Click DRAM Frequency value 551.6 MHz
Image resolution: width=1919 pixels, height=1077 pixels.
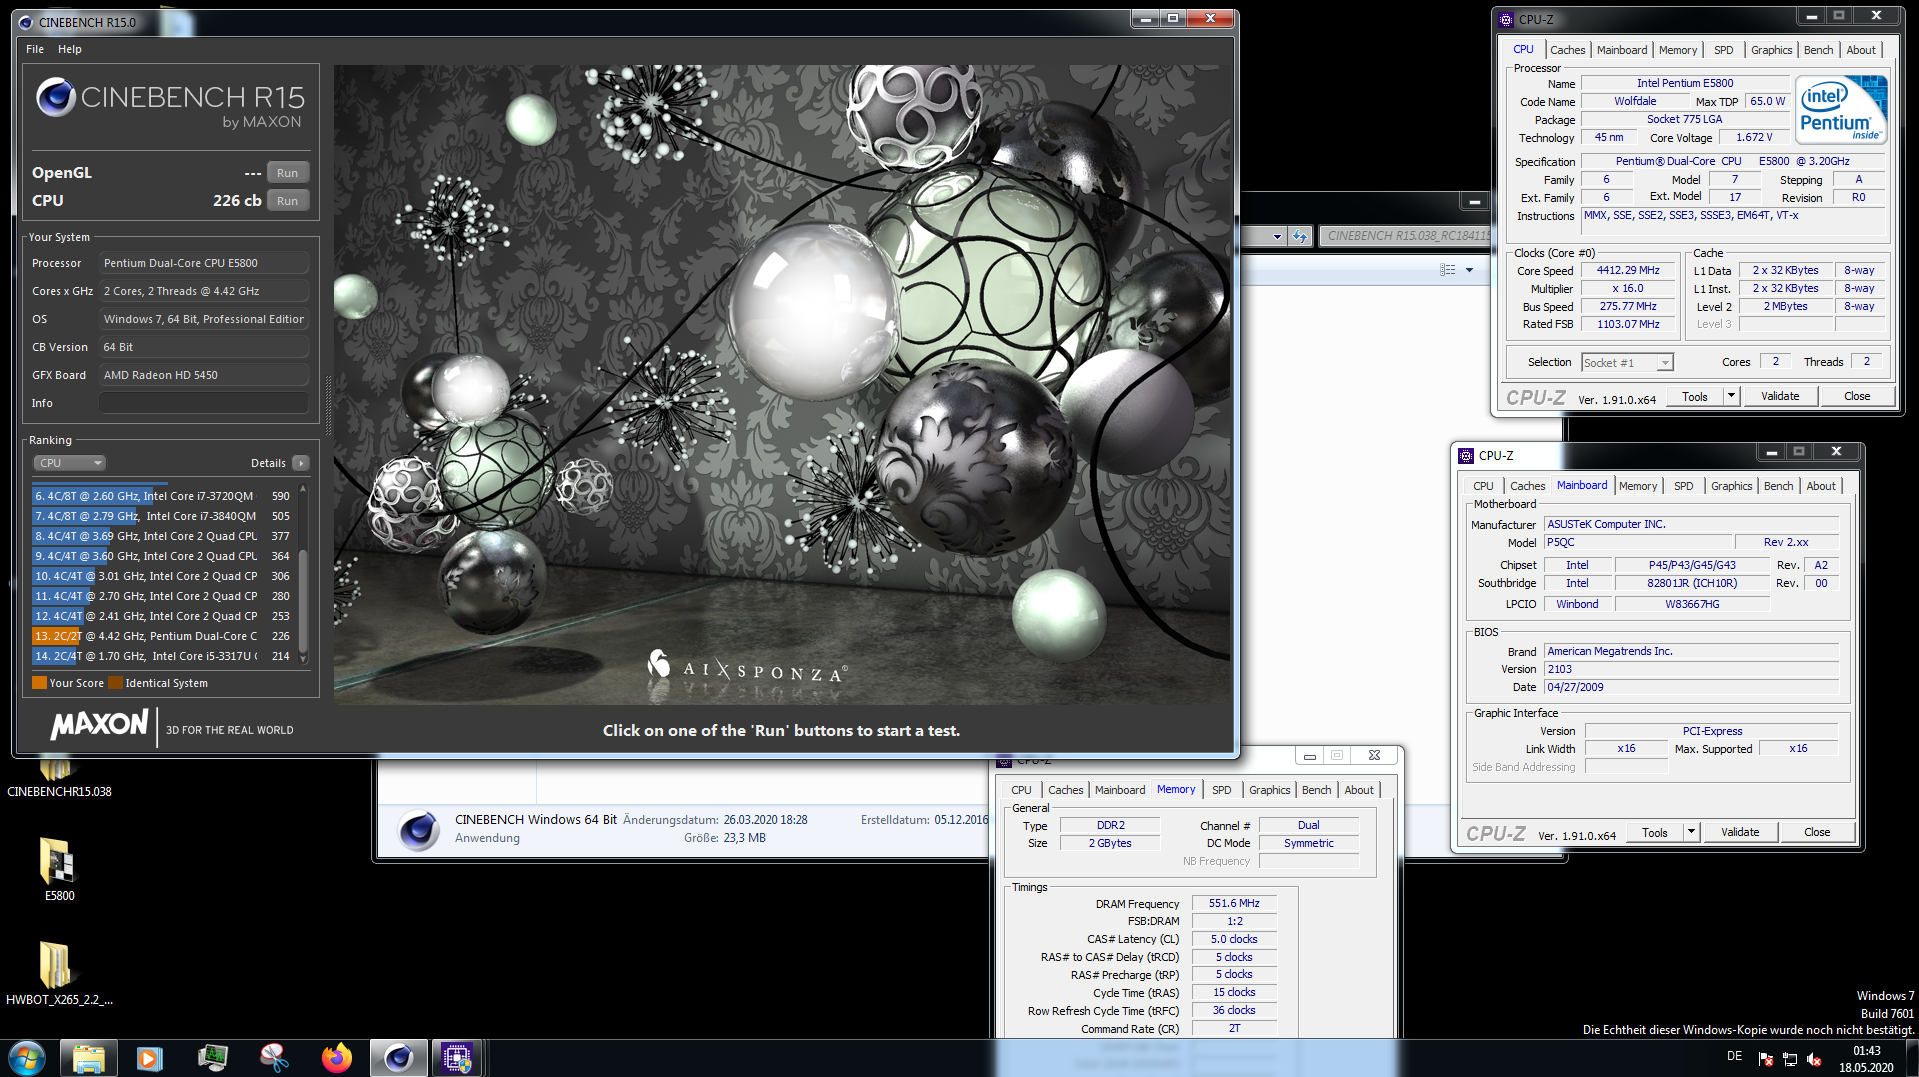pyautogui.click(x=1234, y=903)
